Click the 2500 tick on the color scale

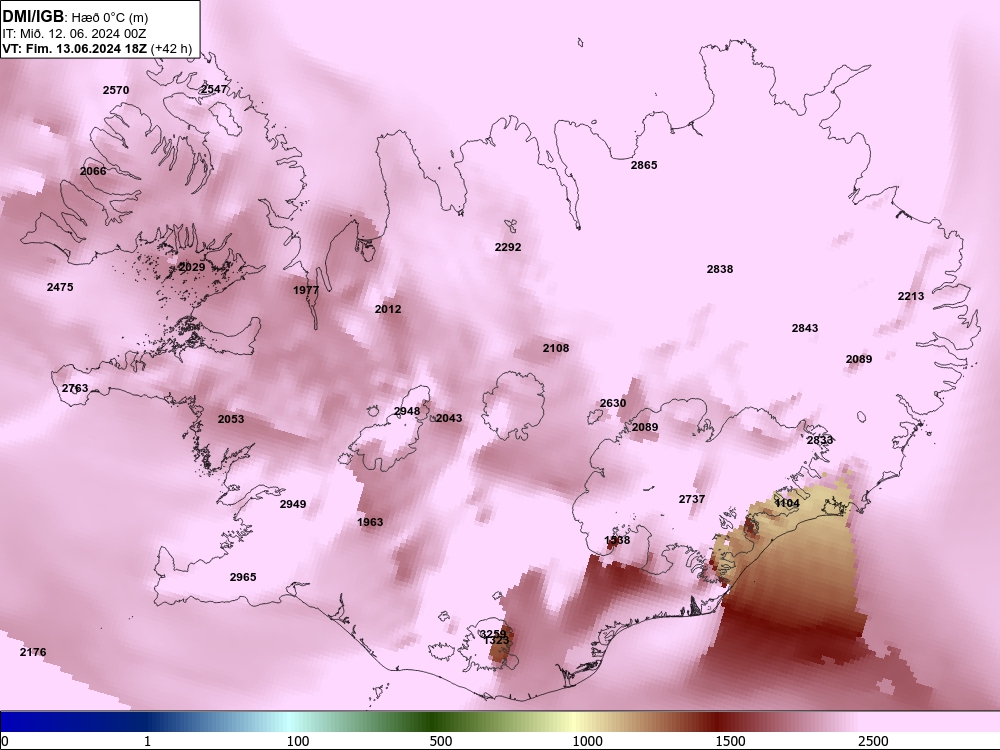click(x=873, y=741)
